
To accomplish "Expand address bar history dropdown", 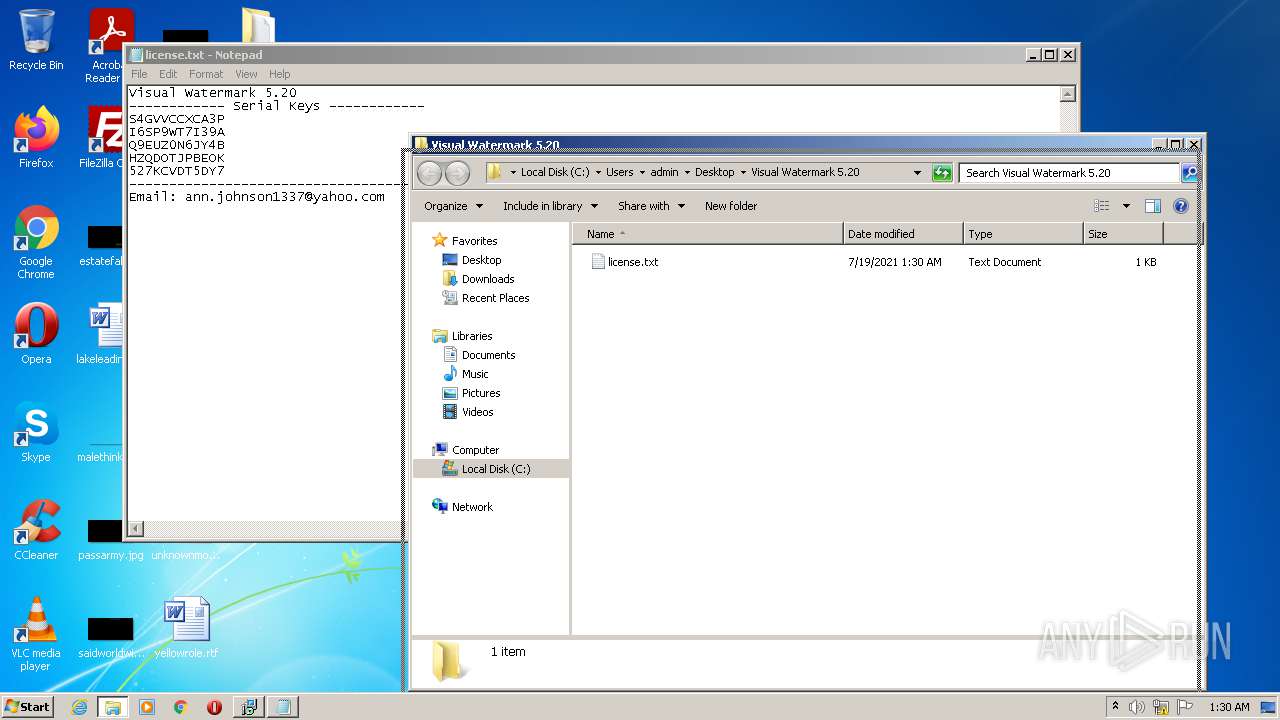I will 917,173.
